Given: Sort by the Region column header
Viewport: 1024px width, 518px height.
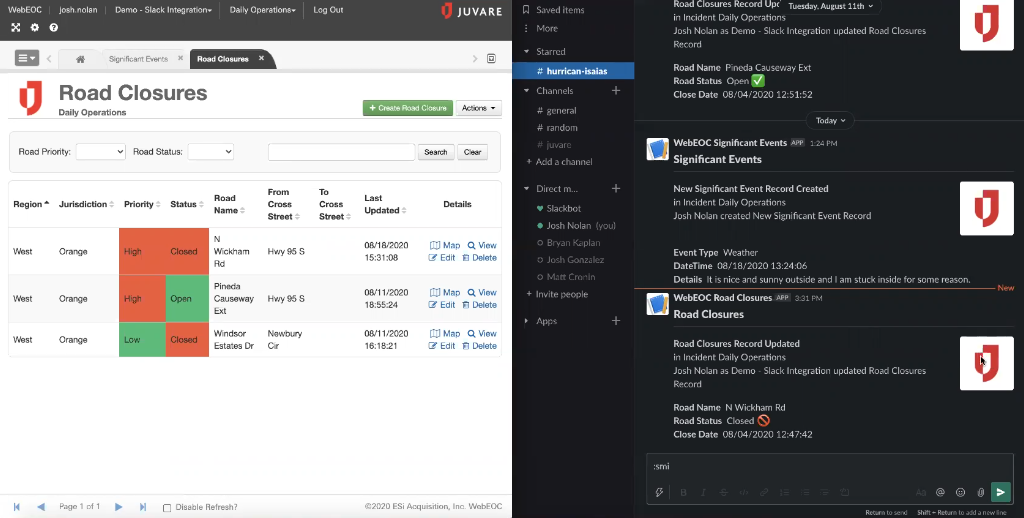Looking at the screenshot, I should pyautogui.click(x=31, y=204).
